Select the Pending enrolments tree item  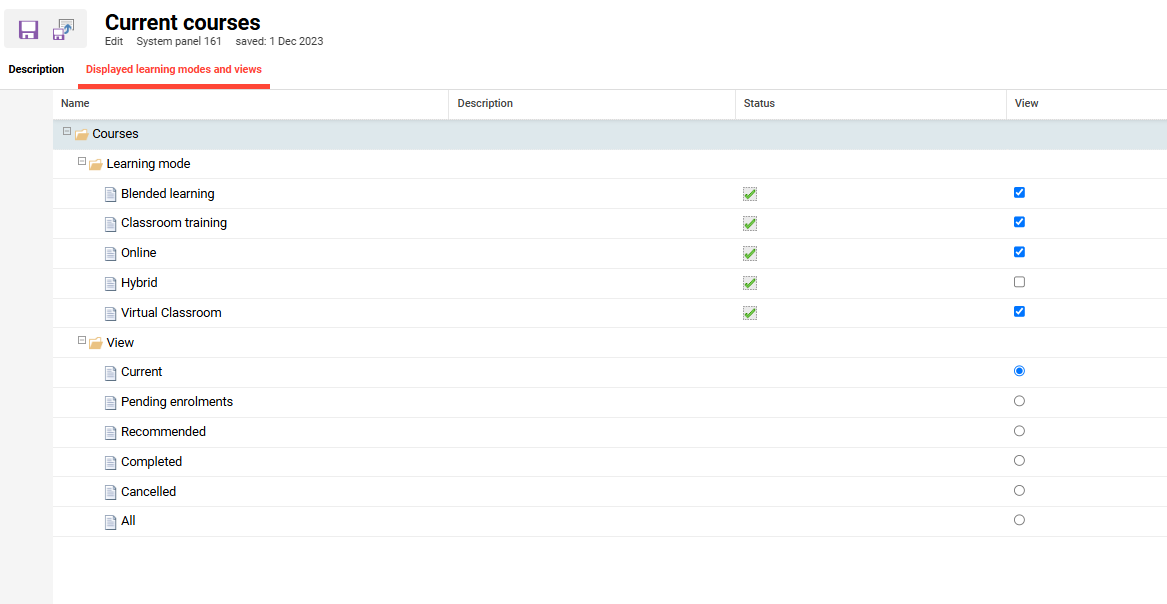tap(177, 402)
